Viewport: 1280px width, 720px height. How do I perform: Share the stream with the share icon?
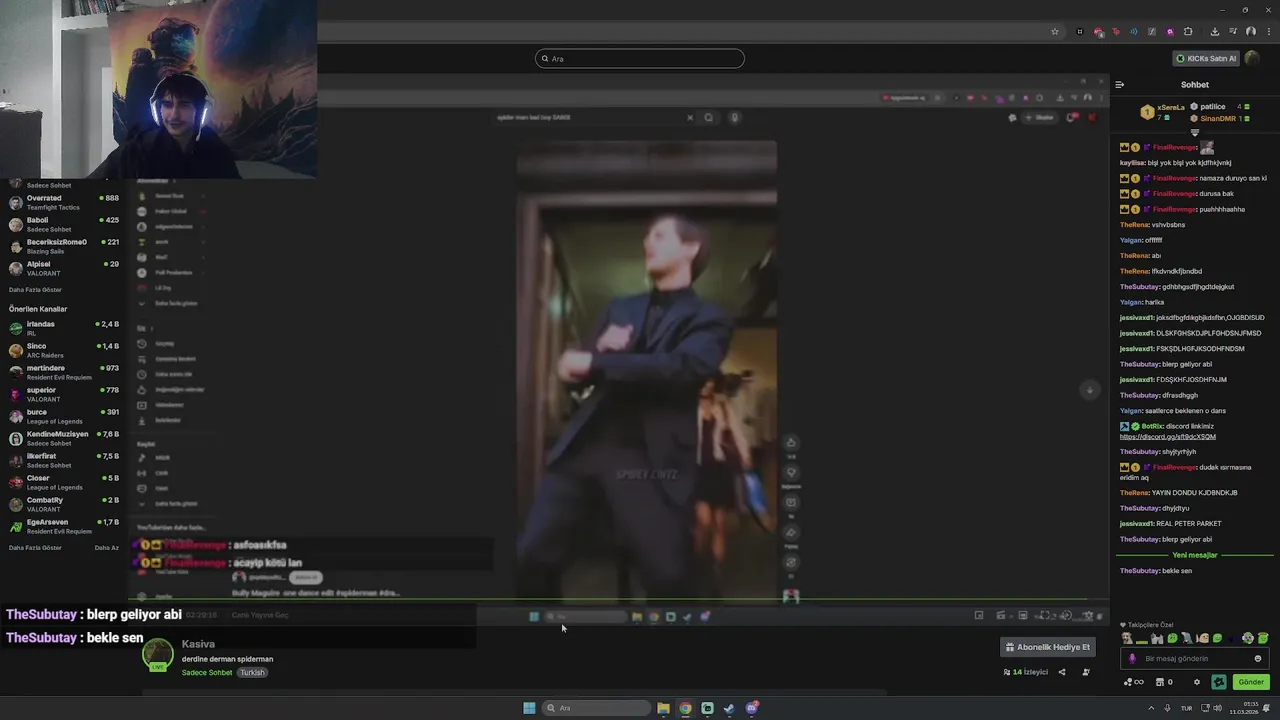[x=1062, y=672]
